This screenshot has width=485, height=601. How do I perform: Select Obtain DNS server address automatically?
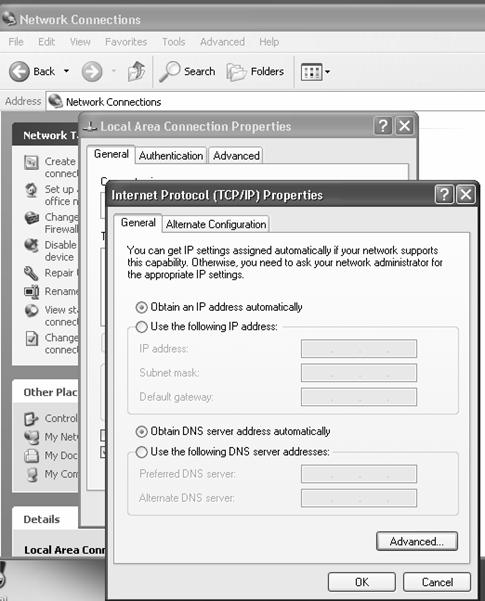point(141,432)
